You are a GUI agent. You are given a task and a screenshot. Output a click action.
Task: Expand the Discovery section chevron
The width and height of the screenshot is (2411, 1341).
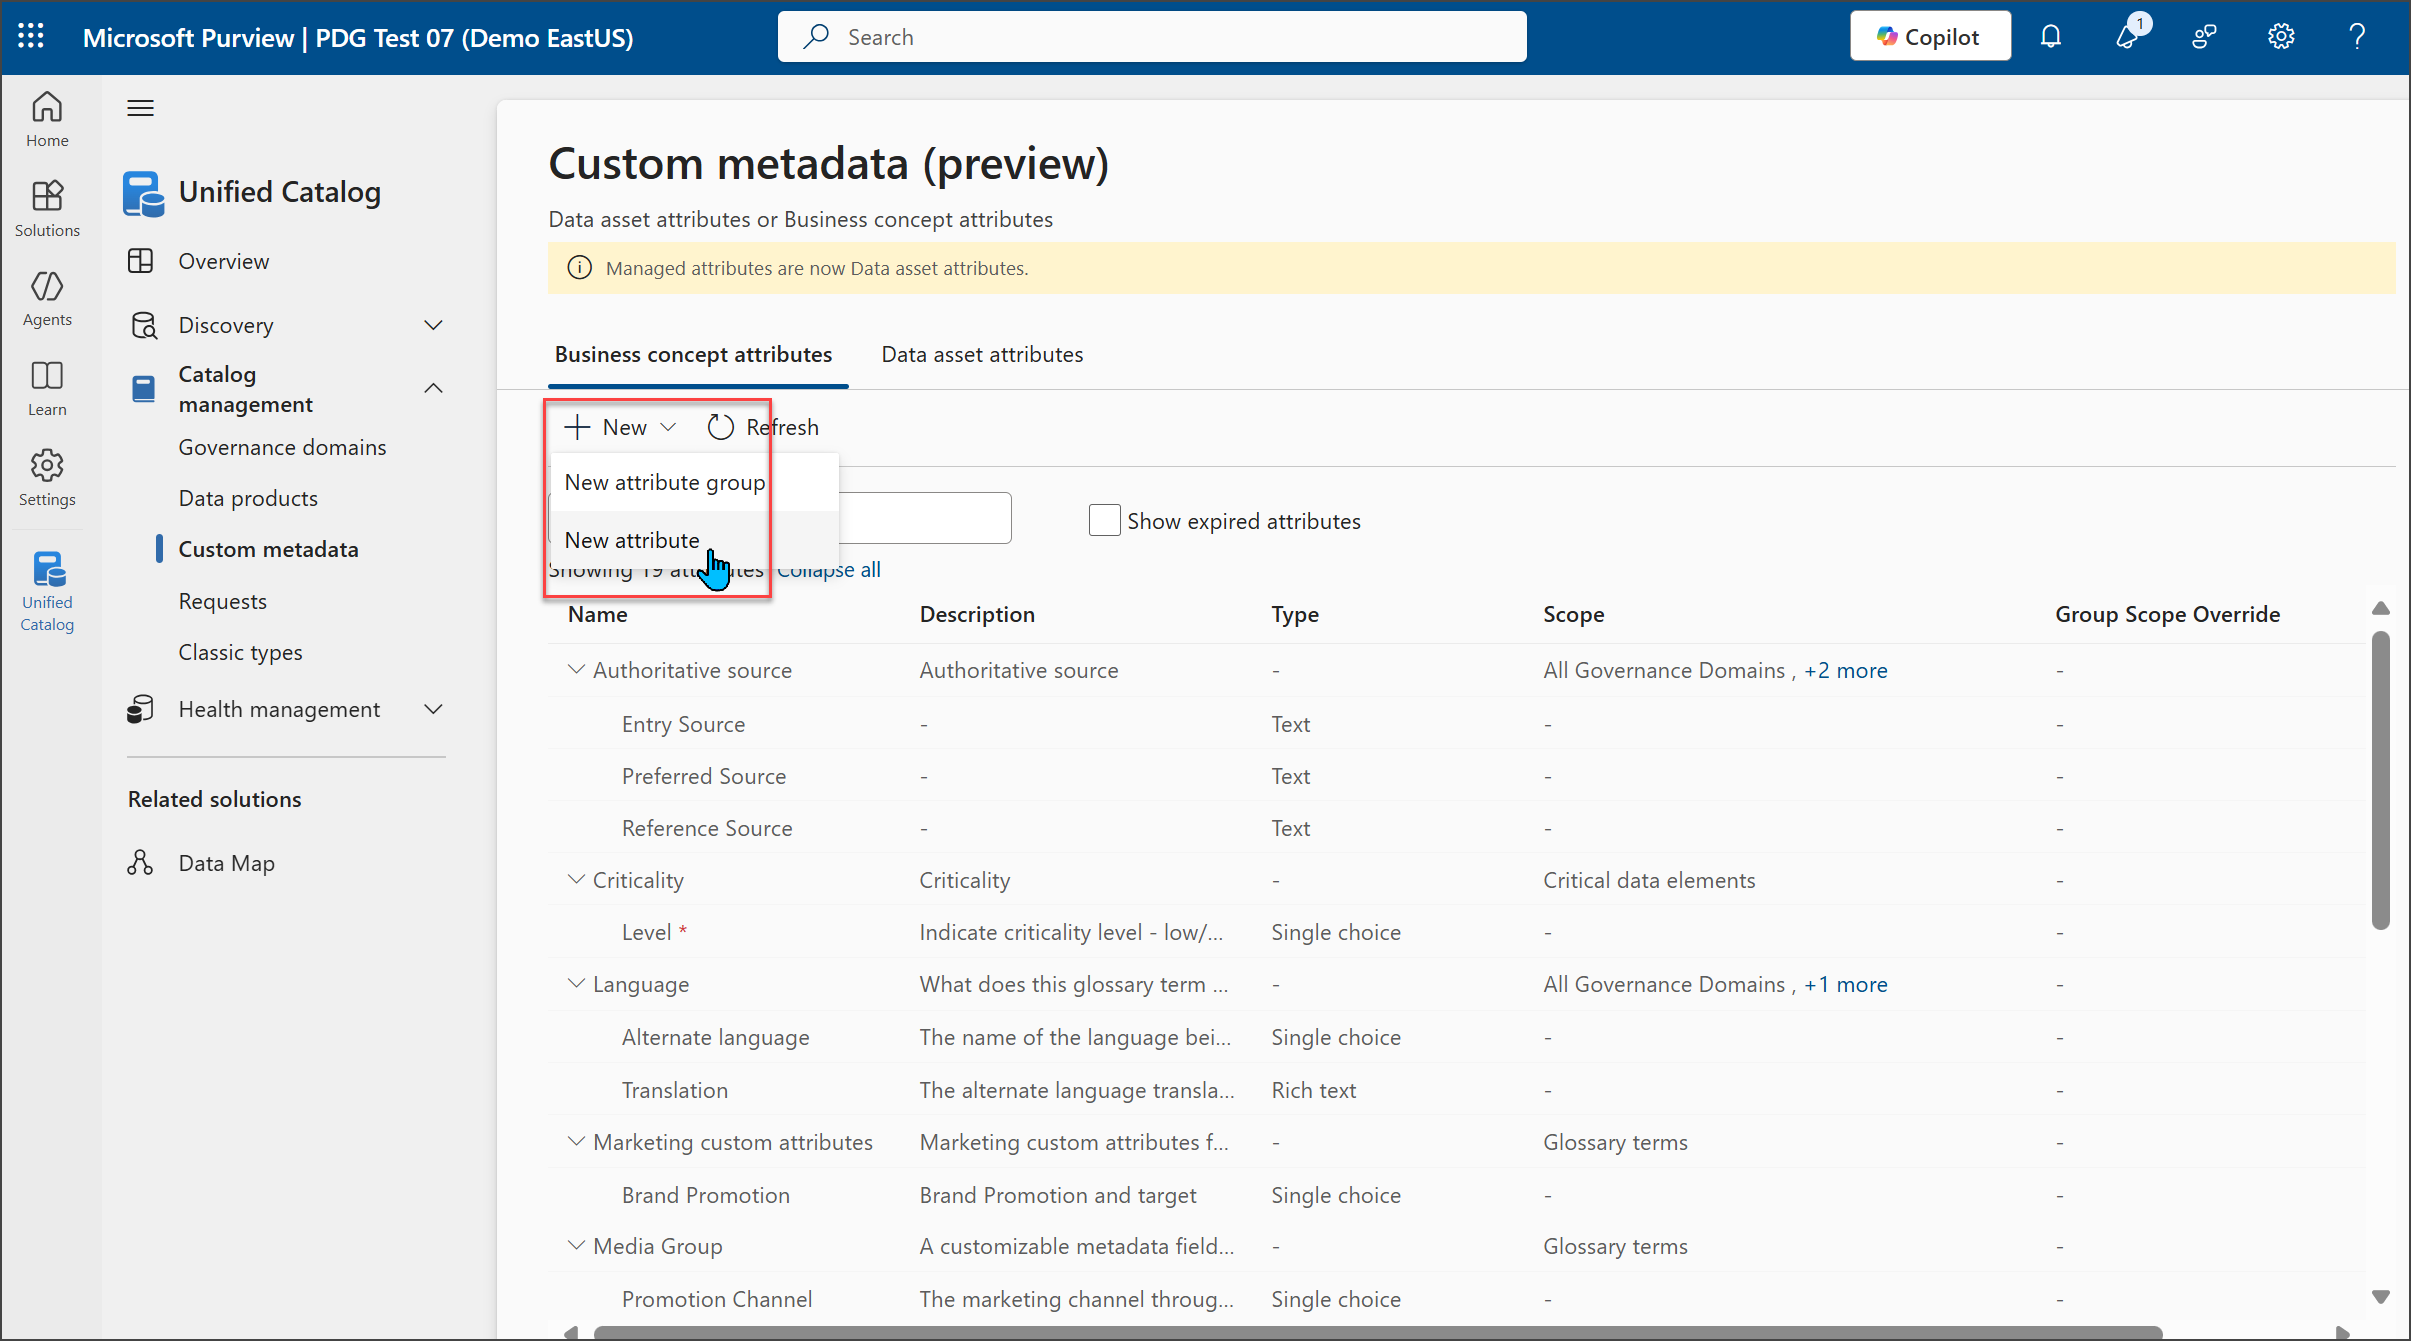pyautogui.click(x=433, y=325)
